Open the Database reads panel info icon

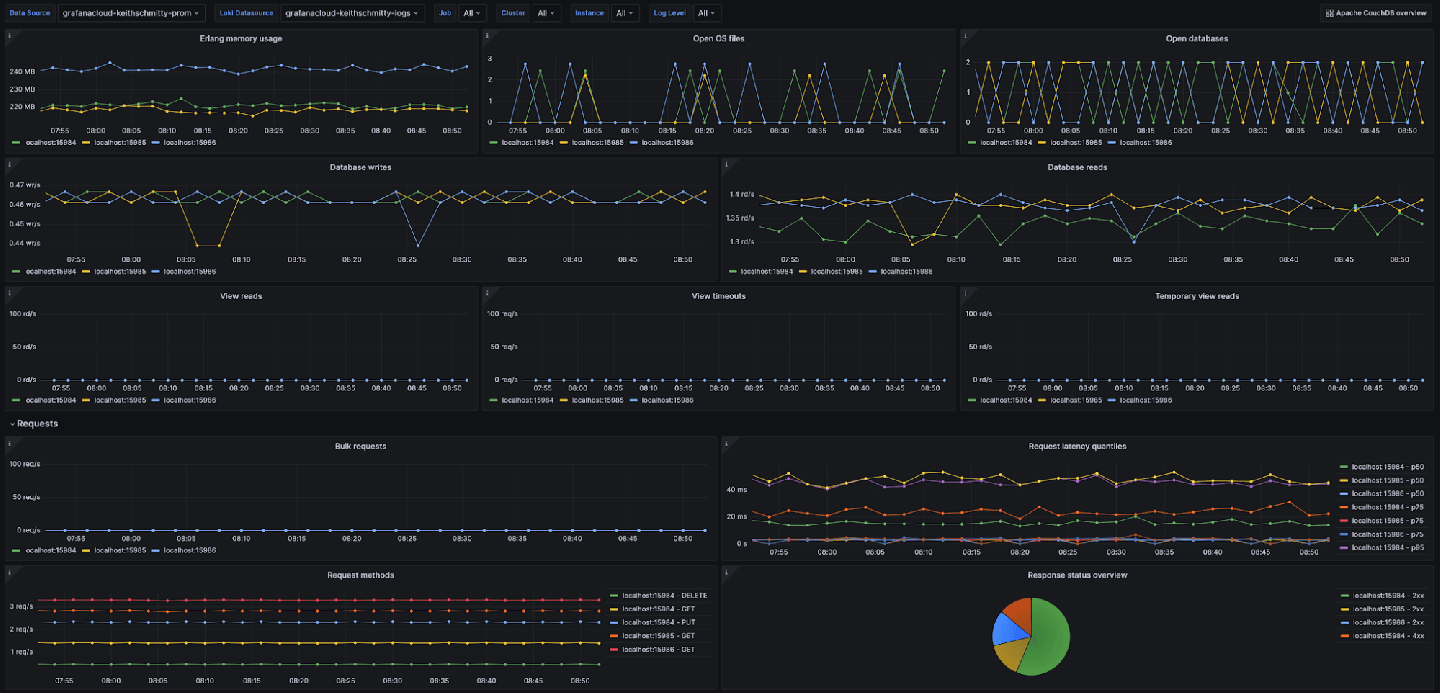click(728, 164)
